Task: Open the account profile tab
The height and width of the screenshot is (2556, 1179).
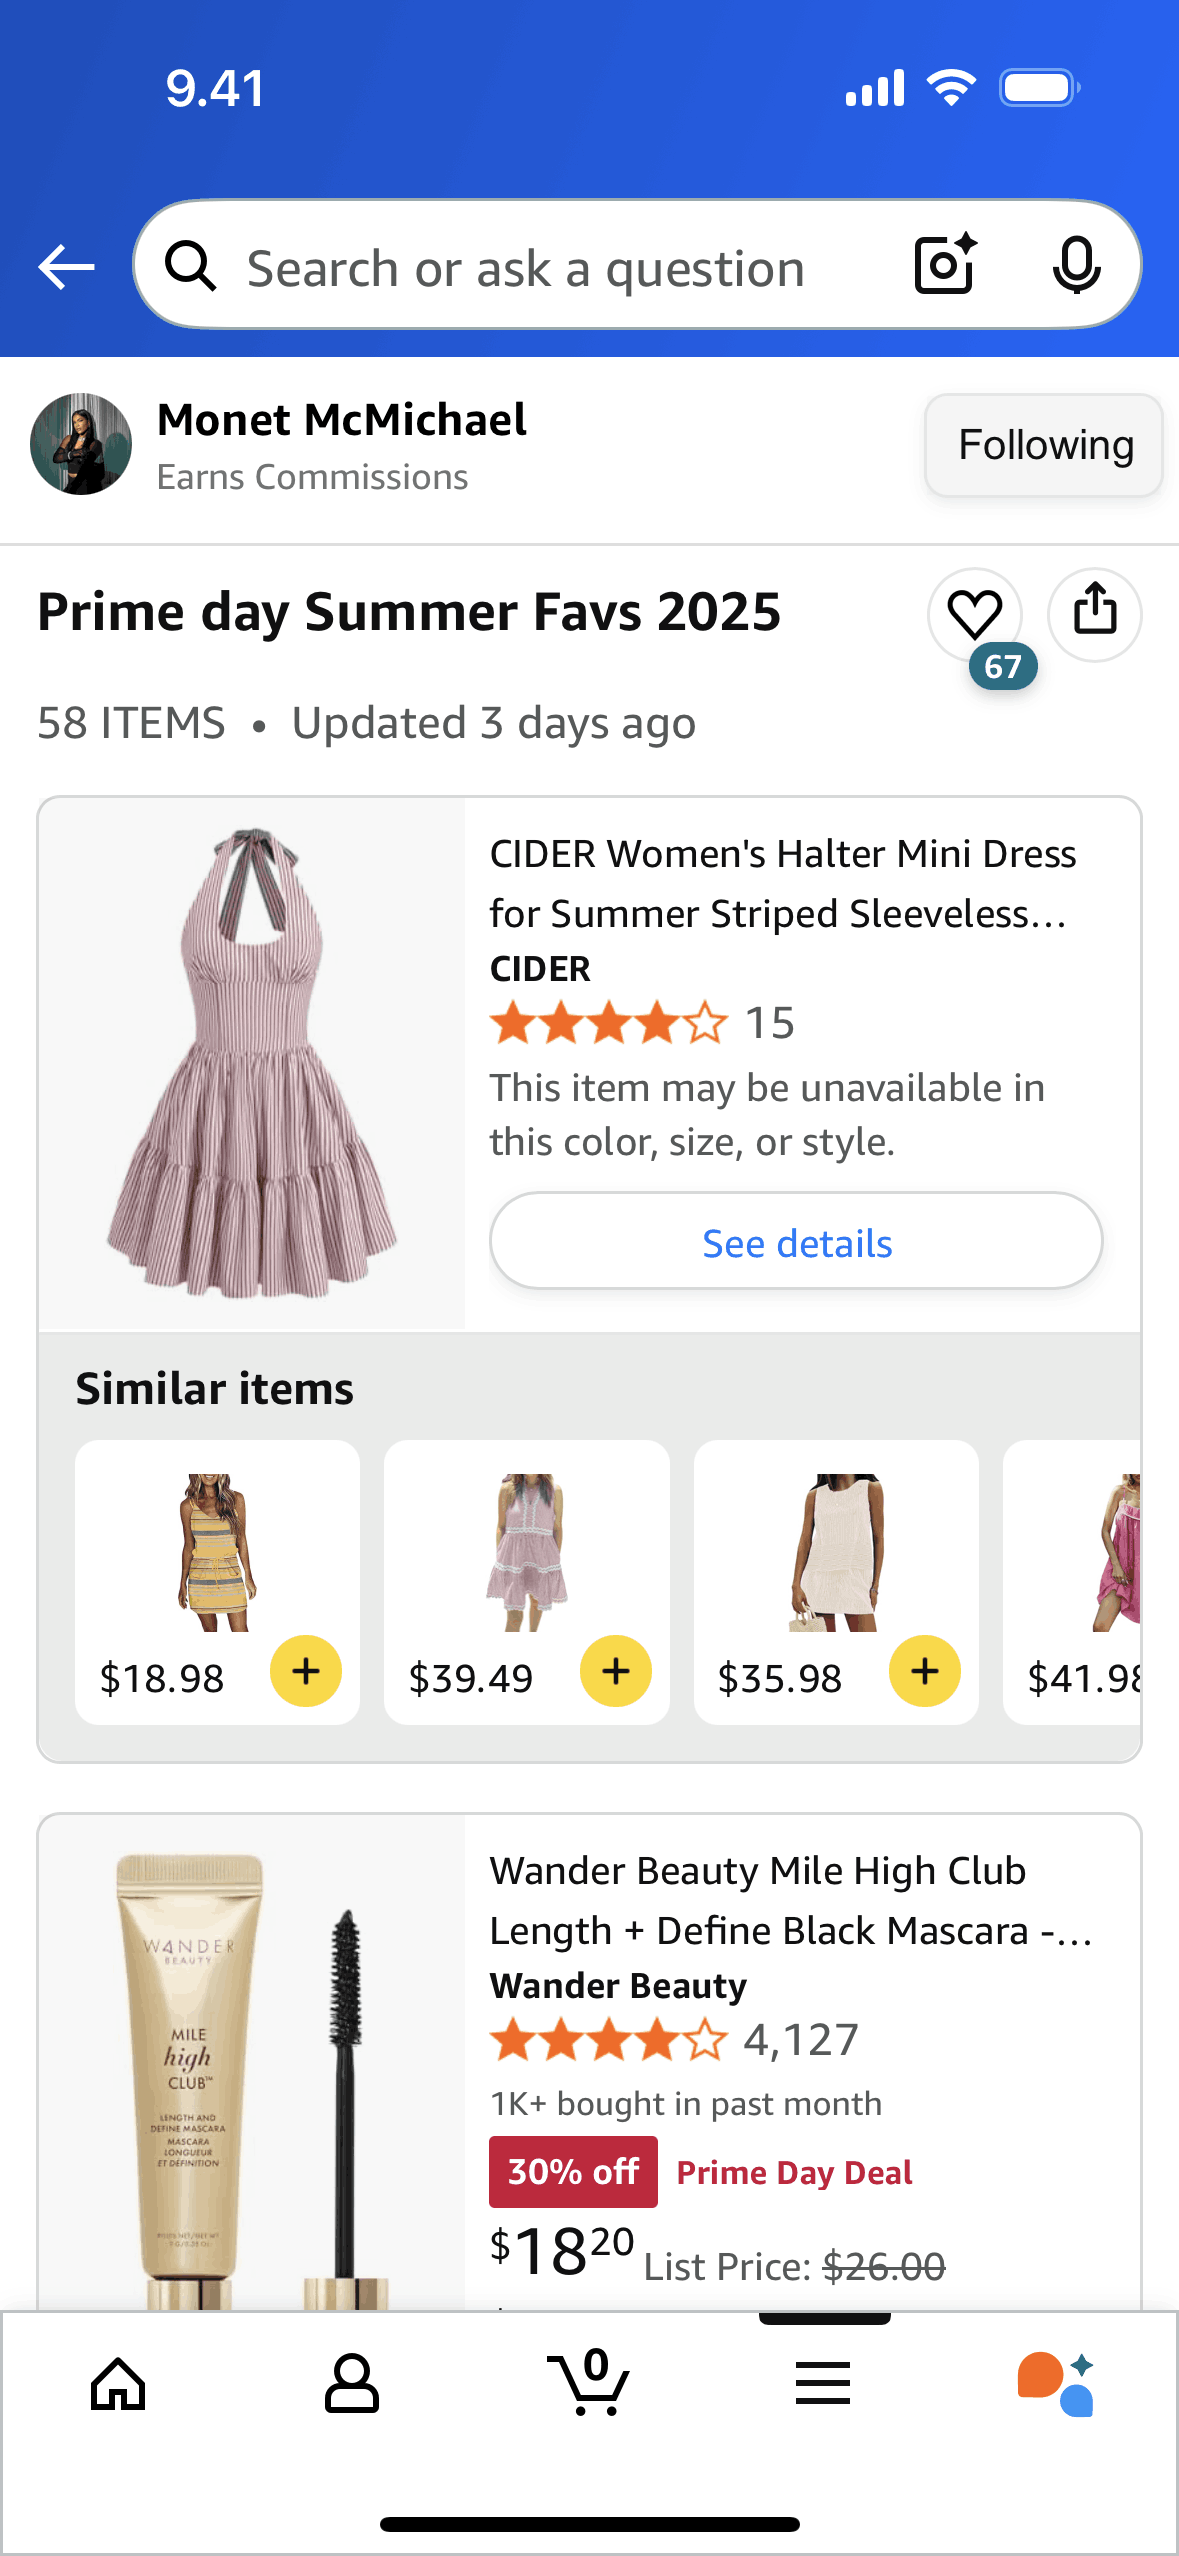Action: tap(351, 2383)
